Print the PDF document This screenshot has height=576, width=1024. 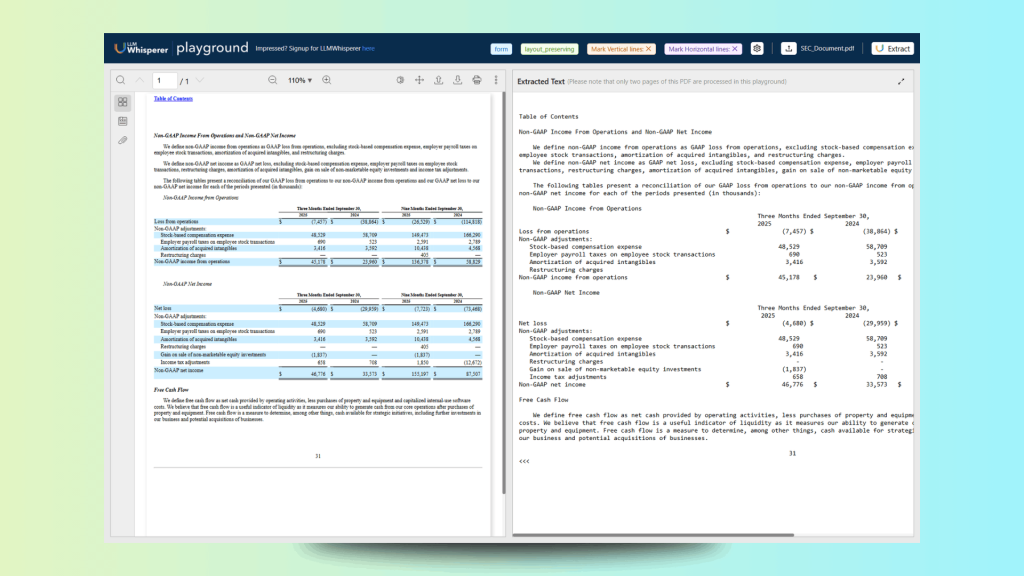coord(477,80)
